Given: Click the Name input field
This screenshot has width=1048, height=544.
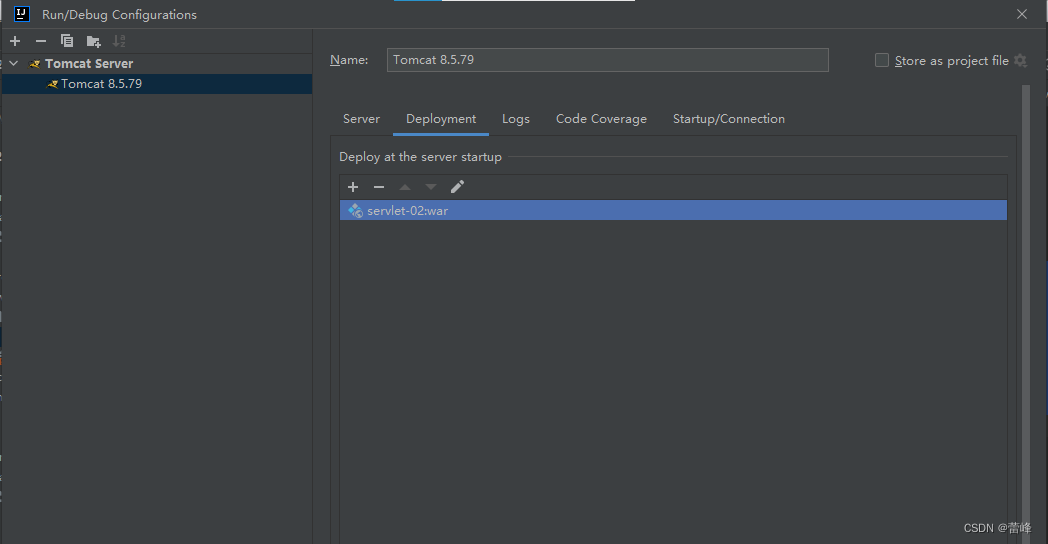Looking at the screenshot, I should [x=608, y=60].
